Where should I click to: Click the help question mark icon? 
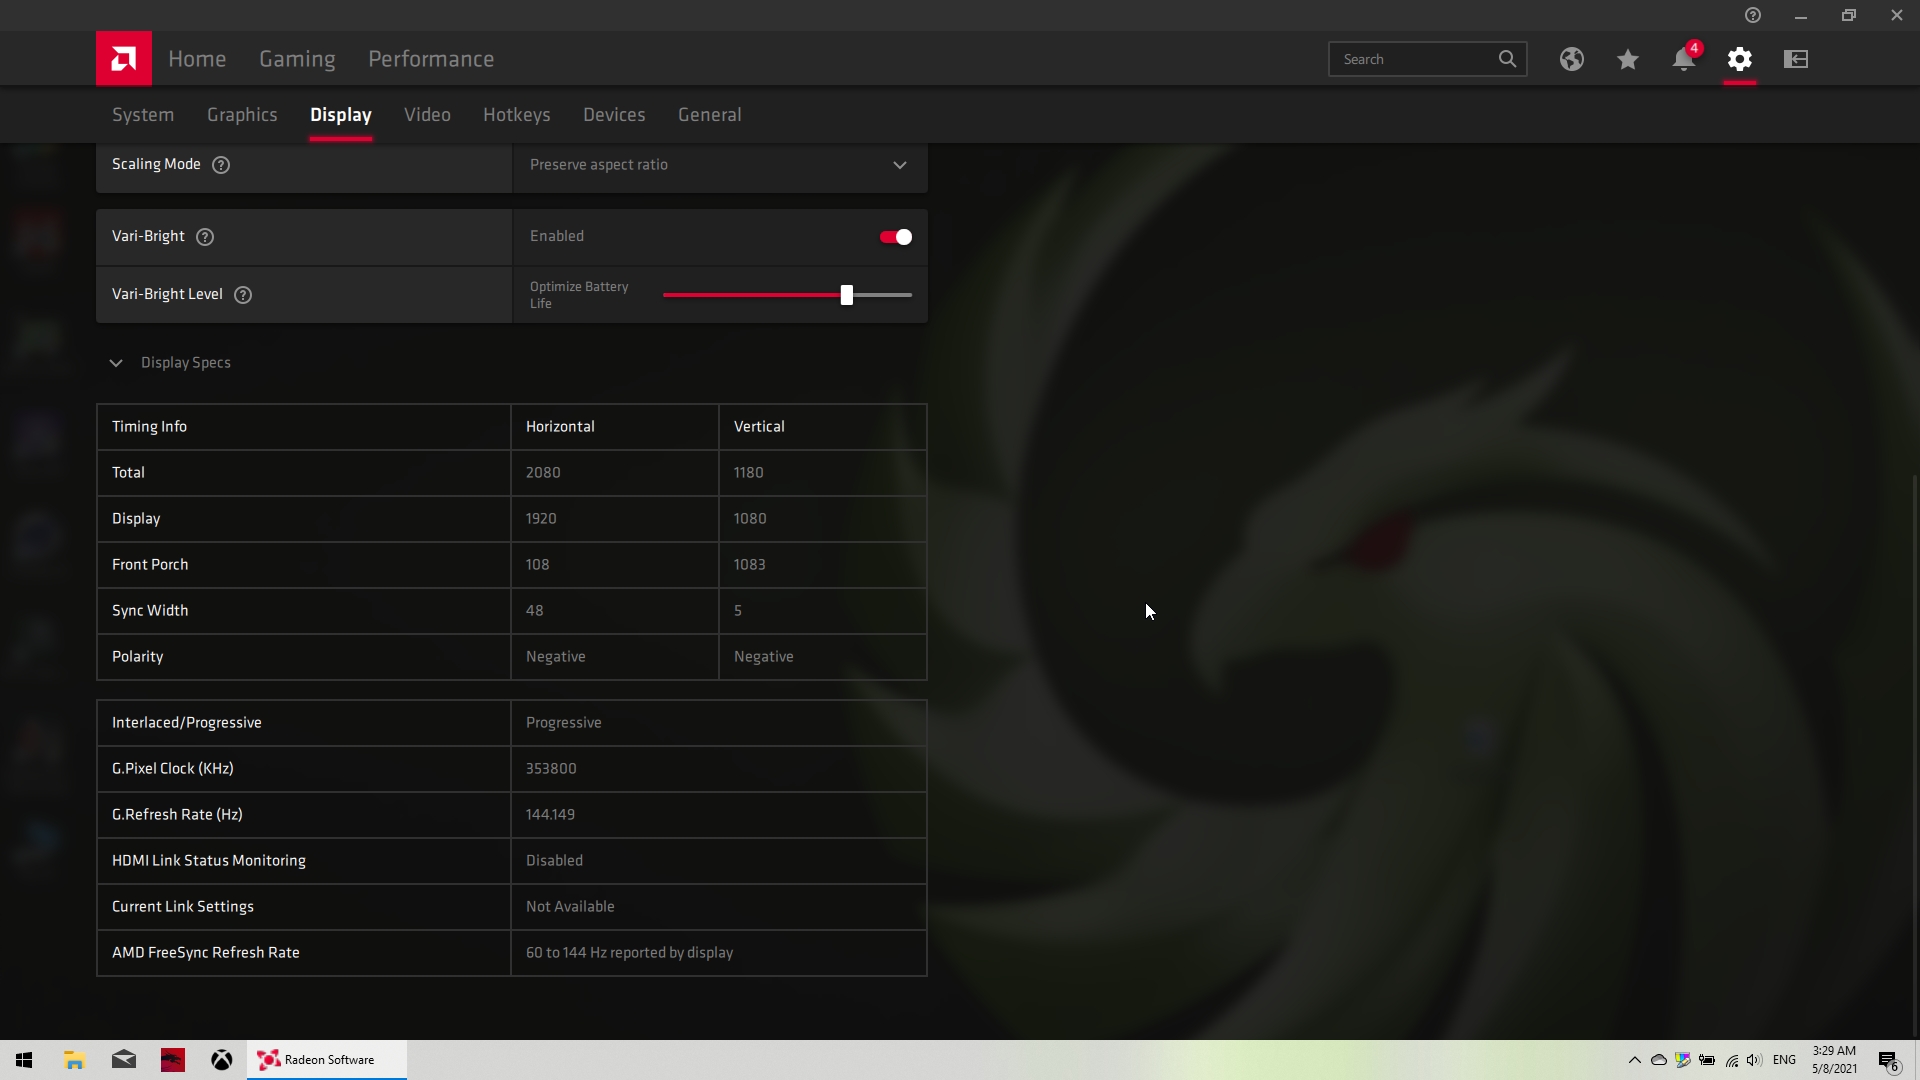[x=1753, y=15]
